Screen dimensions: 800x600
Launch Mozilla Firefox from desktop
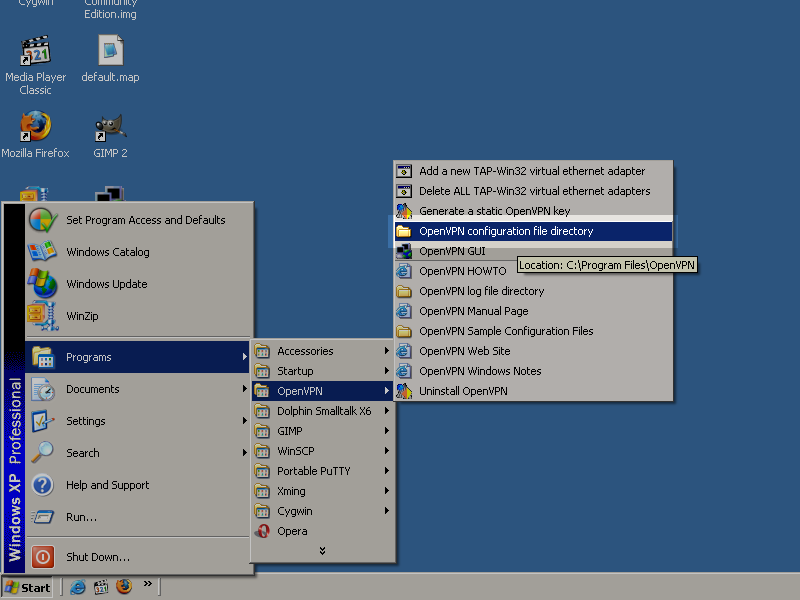(35, 135)
